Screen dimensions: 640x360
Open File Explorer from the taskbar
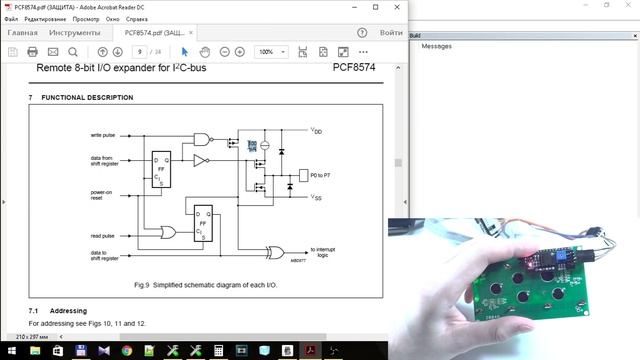click(x=35, y=351)
